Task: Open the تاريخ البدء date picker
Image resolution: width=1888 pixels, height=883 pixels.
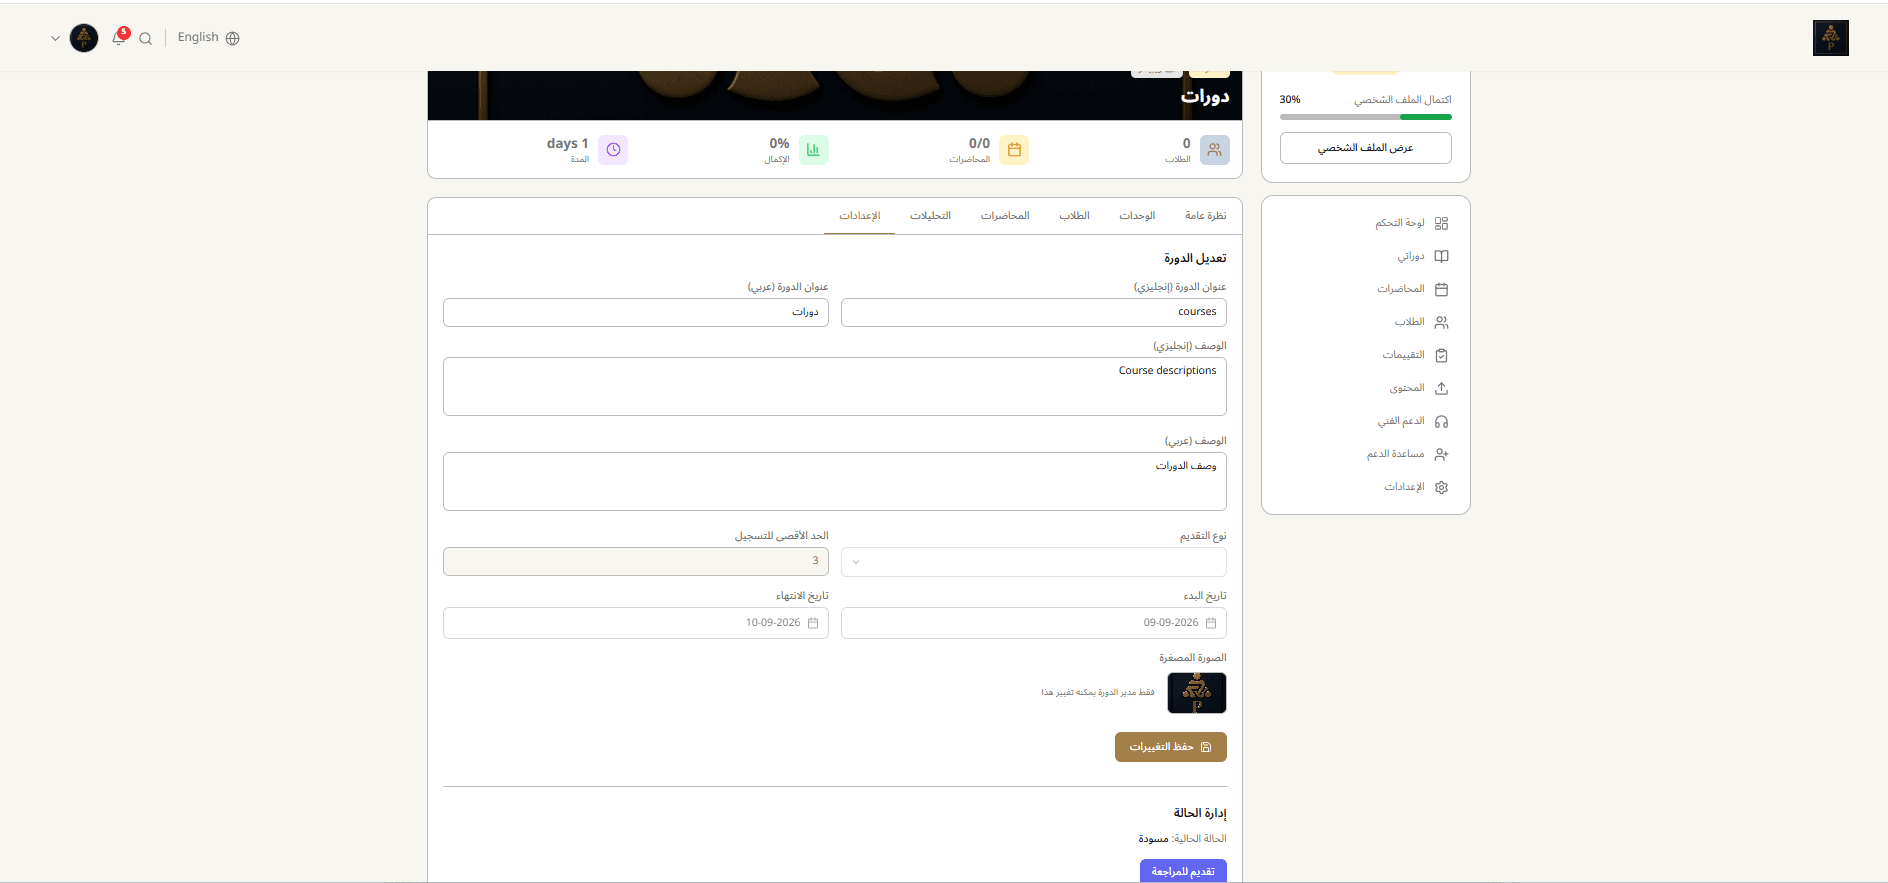Action: tap(1034, 623)
